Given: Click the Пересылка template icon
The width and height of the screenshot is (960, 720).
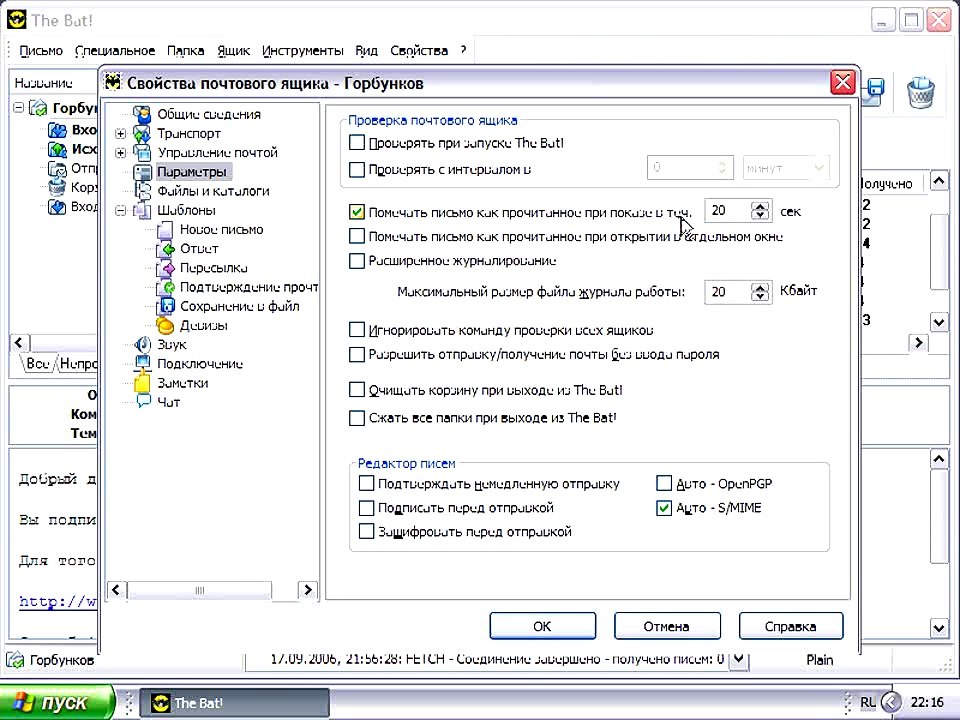Looking at the screenshot, I should [165, 268].
